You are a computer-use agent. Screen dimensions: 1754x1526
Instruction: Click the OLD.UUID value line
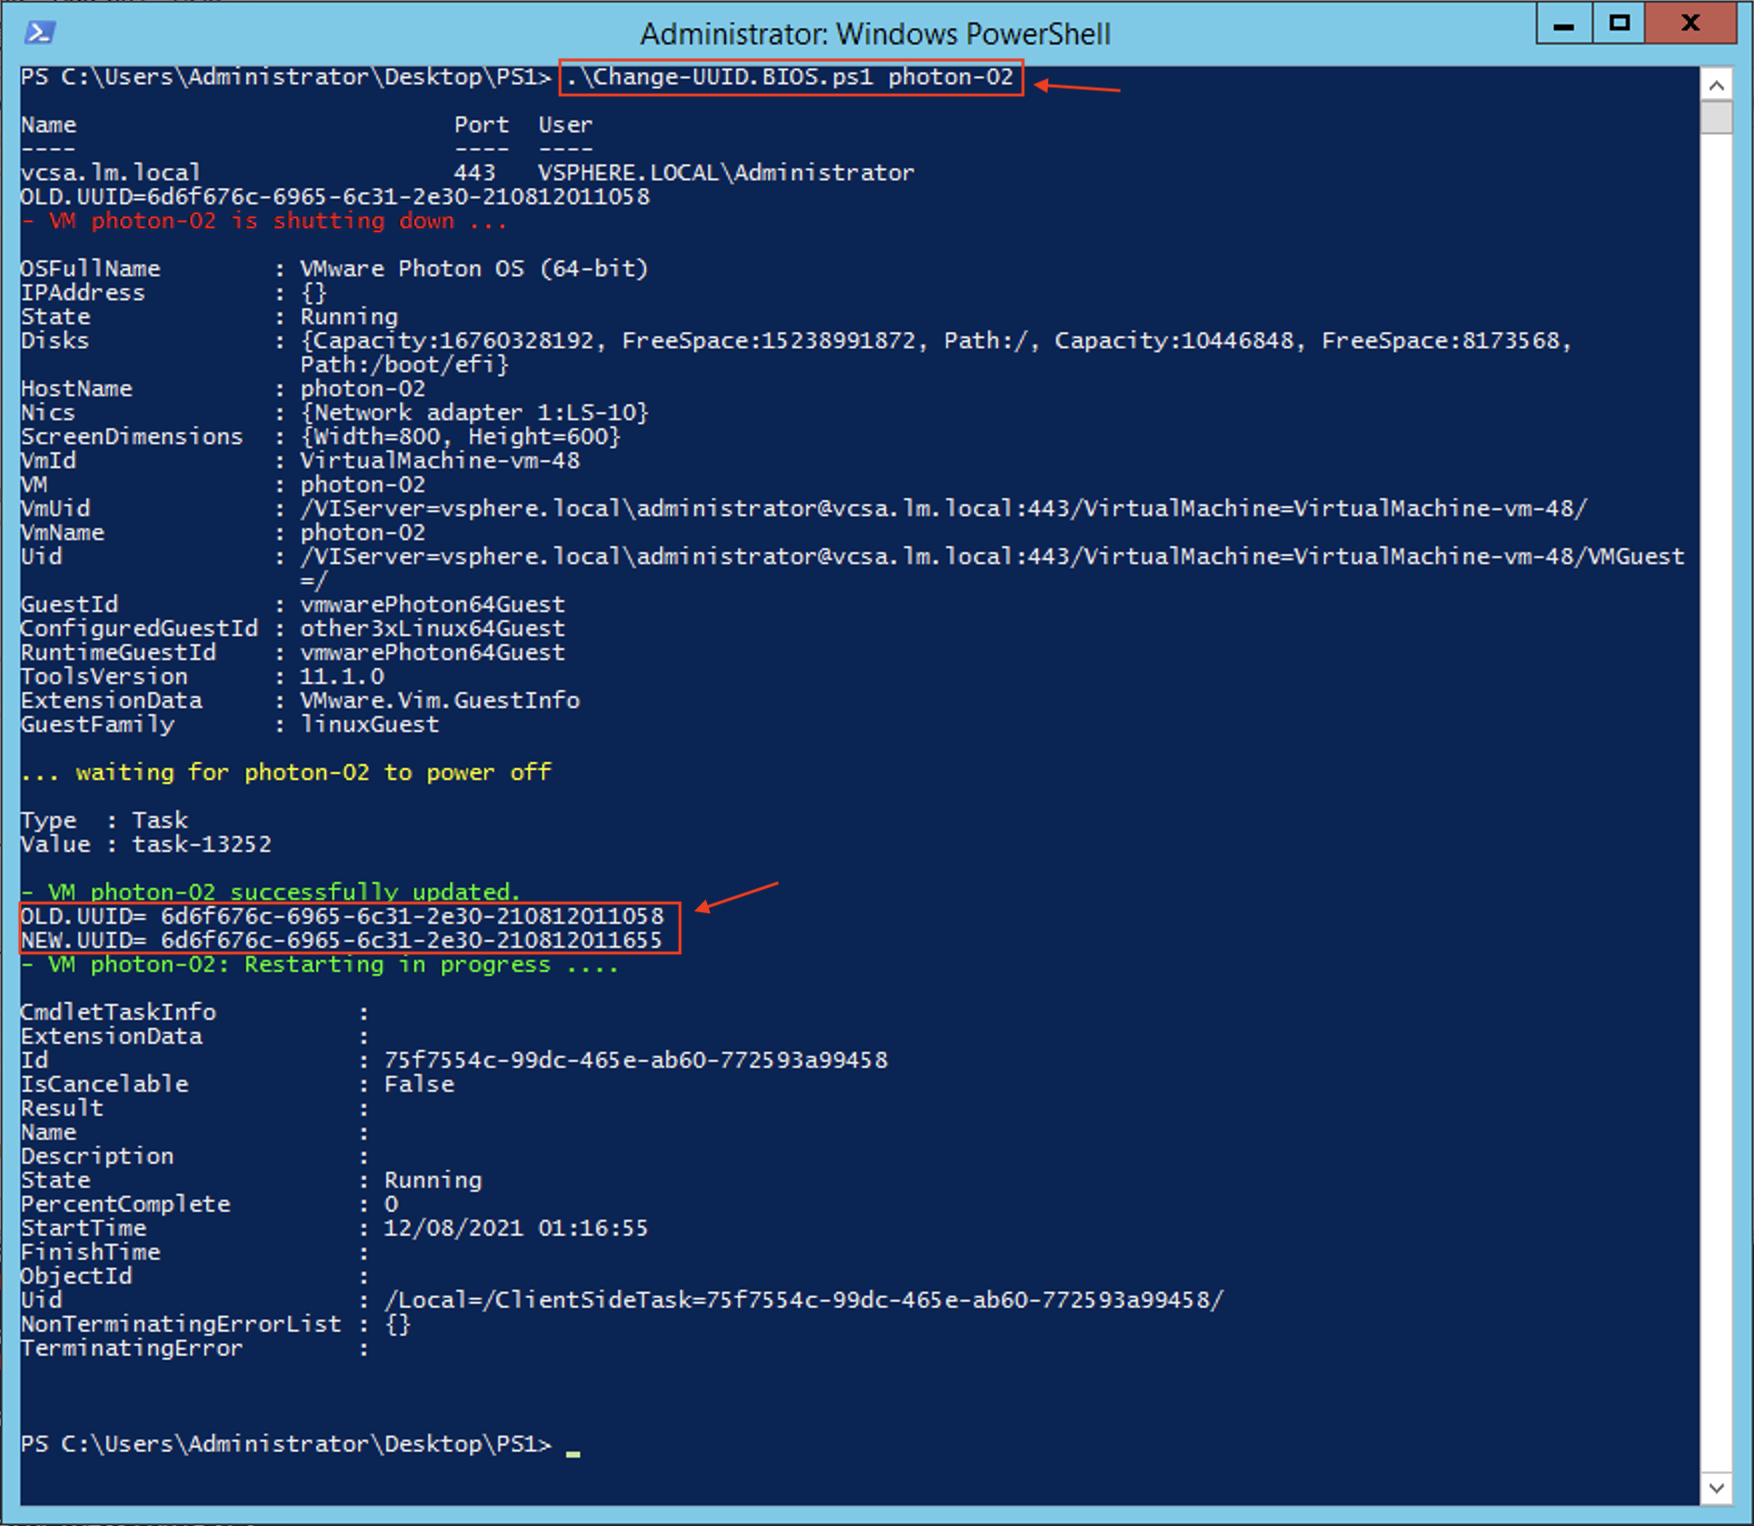tap(340, 916)
